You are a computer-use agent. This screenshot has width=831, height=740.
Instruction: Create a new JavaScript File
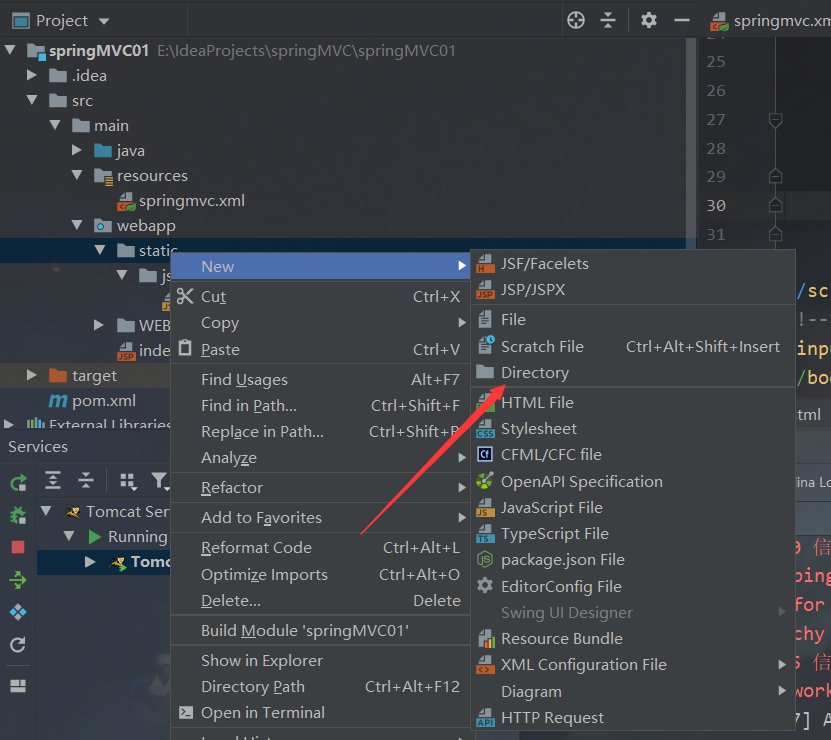pyautogui.click(x=633, y=507)
